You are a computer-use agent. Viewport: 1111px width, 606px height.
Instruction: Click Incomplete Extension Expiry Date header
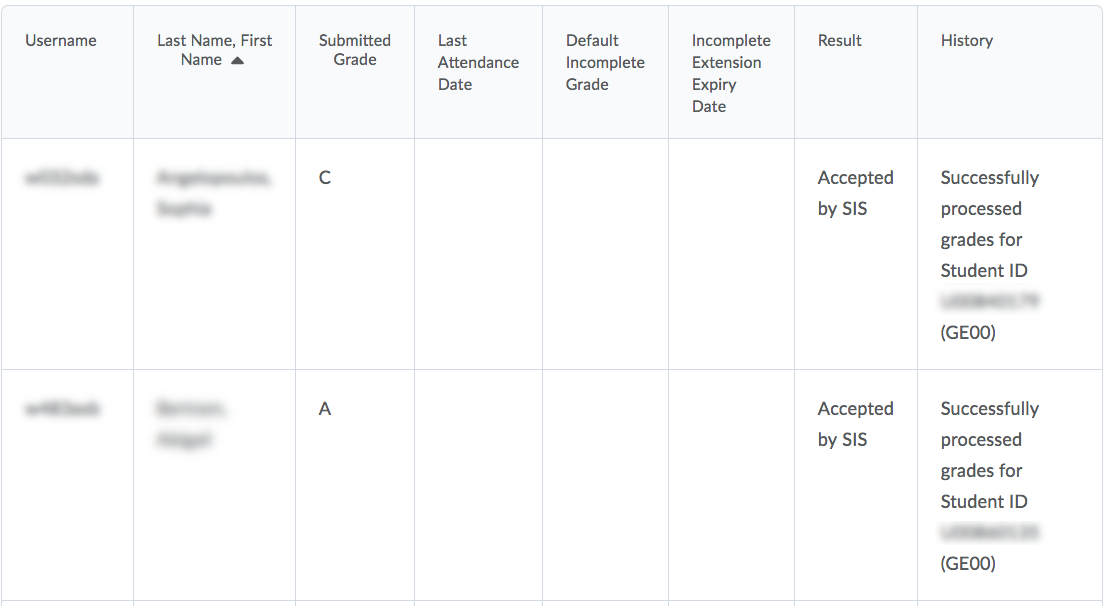tap(730, 73)
